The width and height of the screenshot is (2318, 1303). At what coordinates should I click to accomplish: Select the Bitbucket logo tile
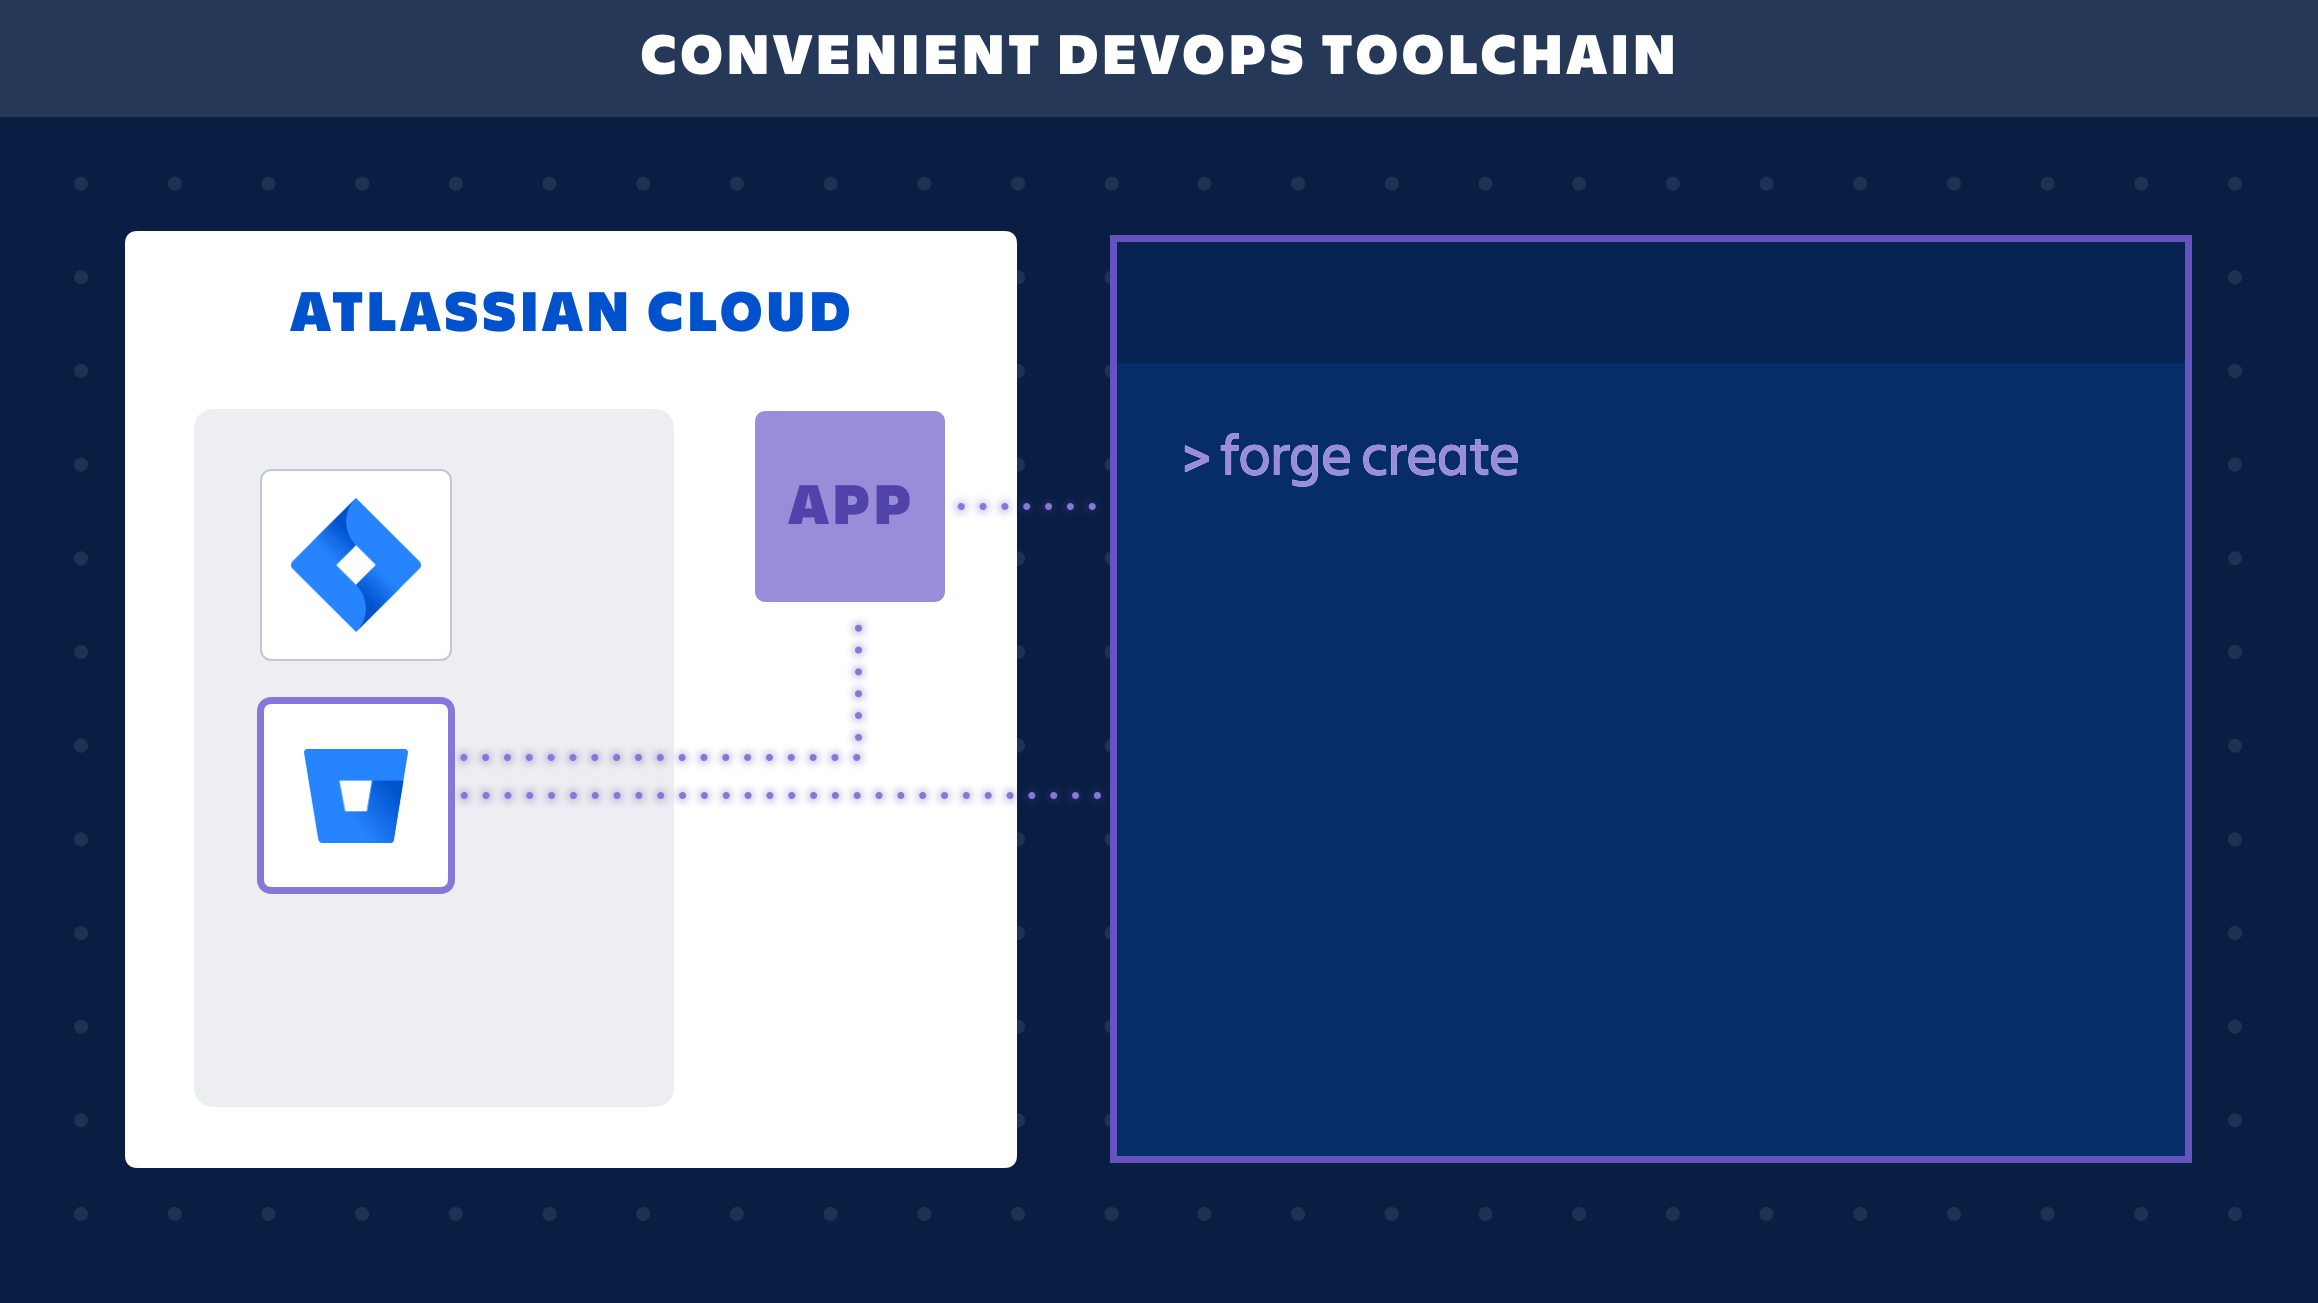click(x=356, y=795)
